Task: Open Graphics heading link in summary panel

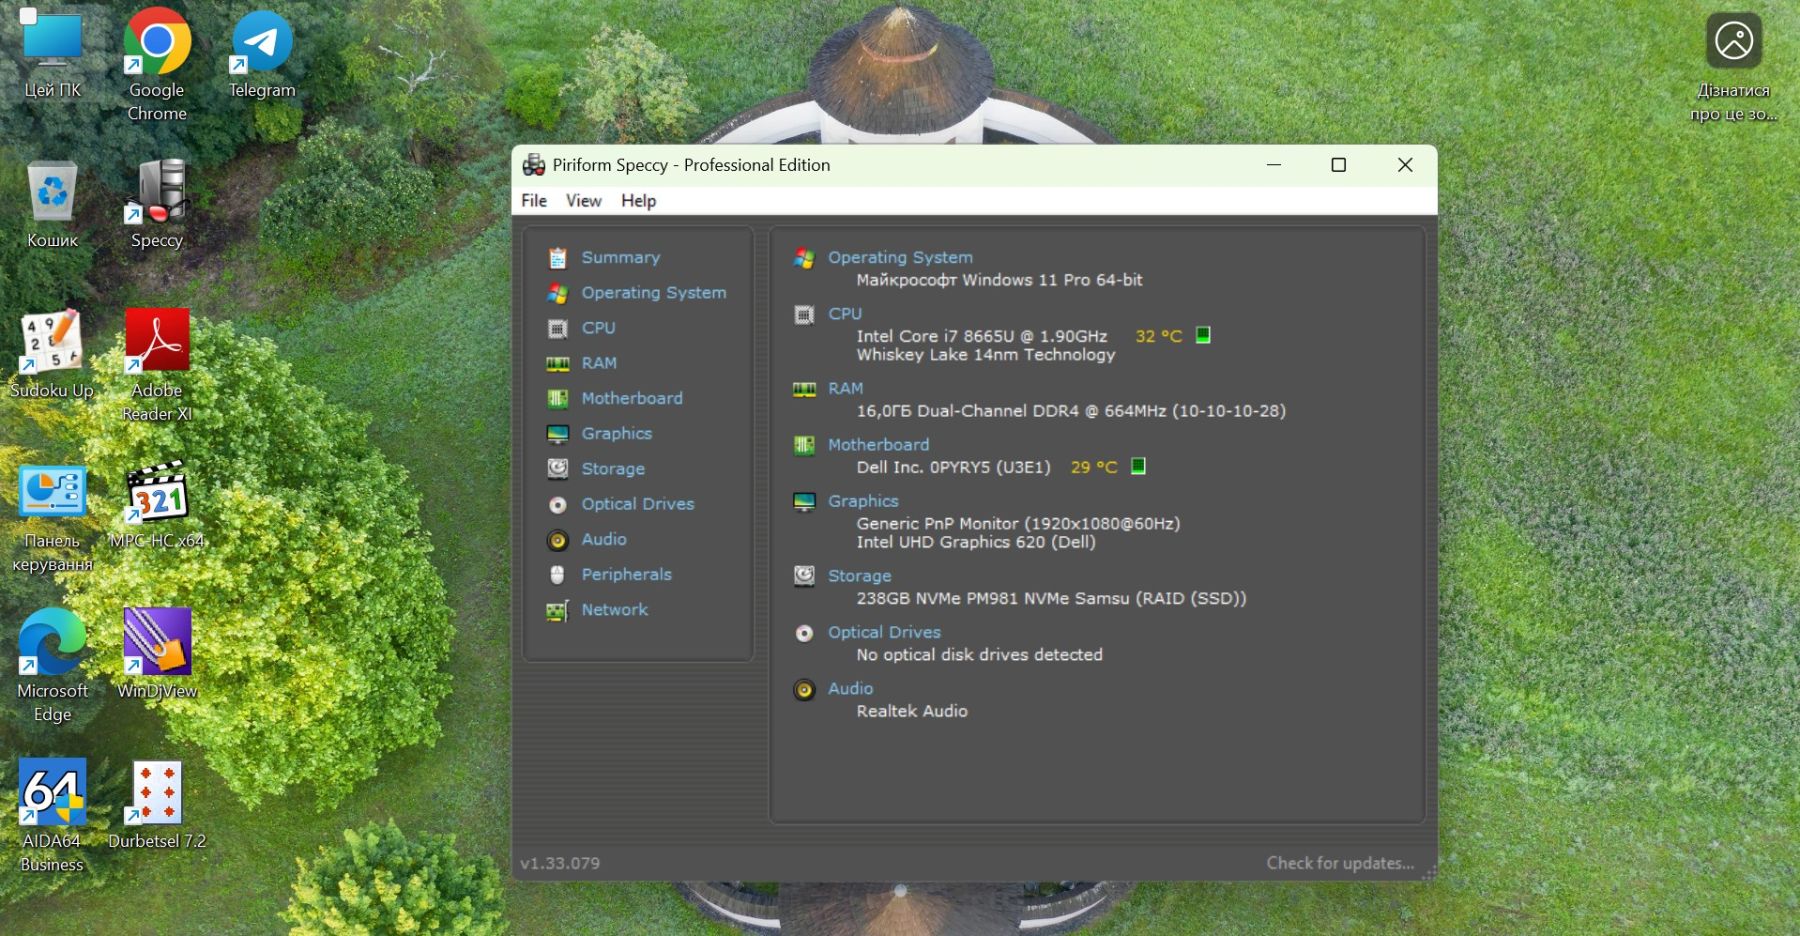Action: (x=863, y=501)
